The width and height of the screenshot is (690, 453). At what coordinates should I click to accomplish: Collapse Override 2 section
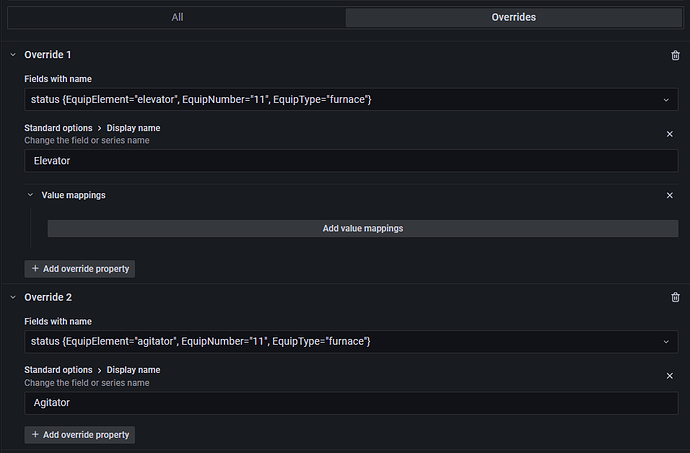coord(12,297)
